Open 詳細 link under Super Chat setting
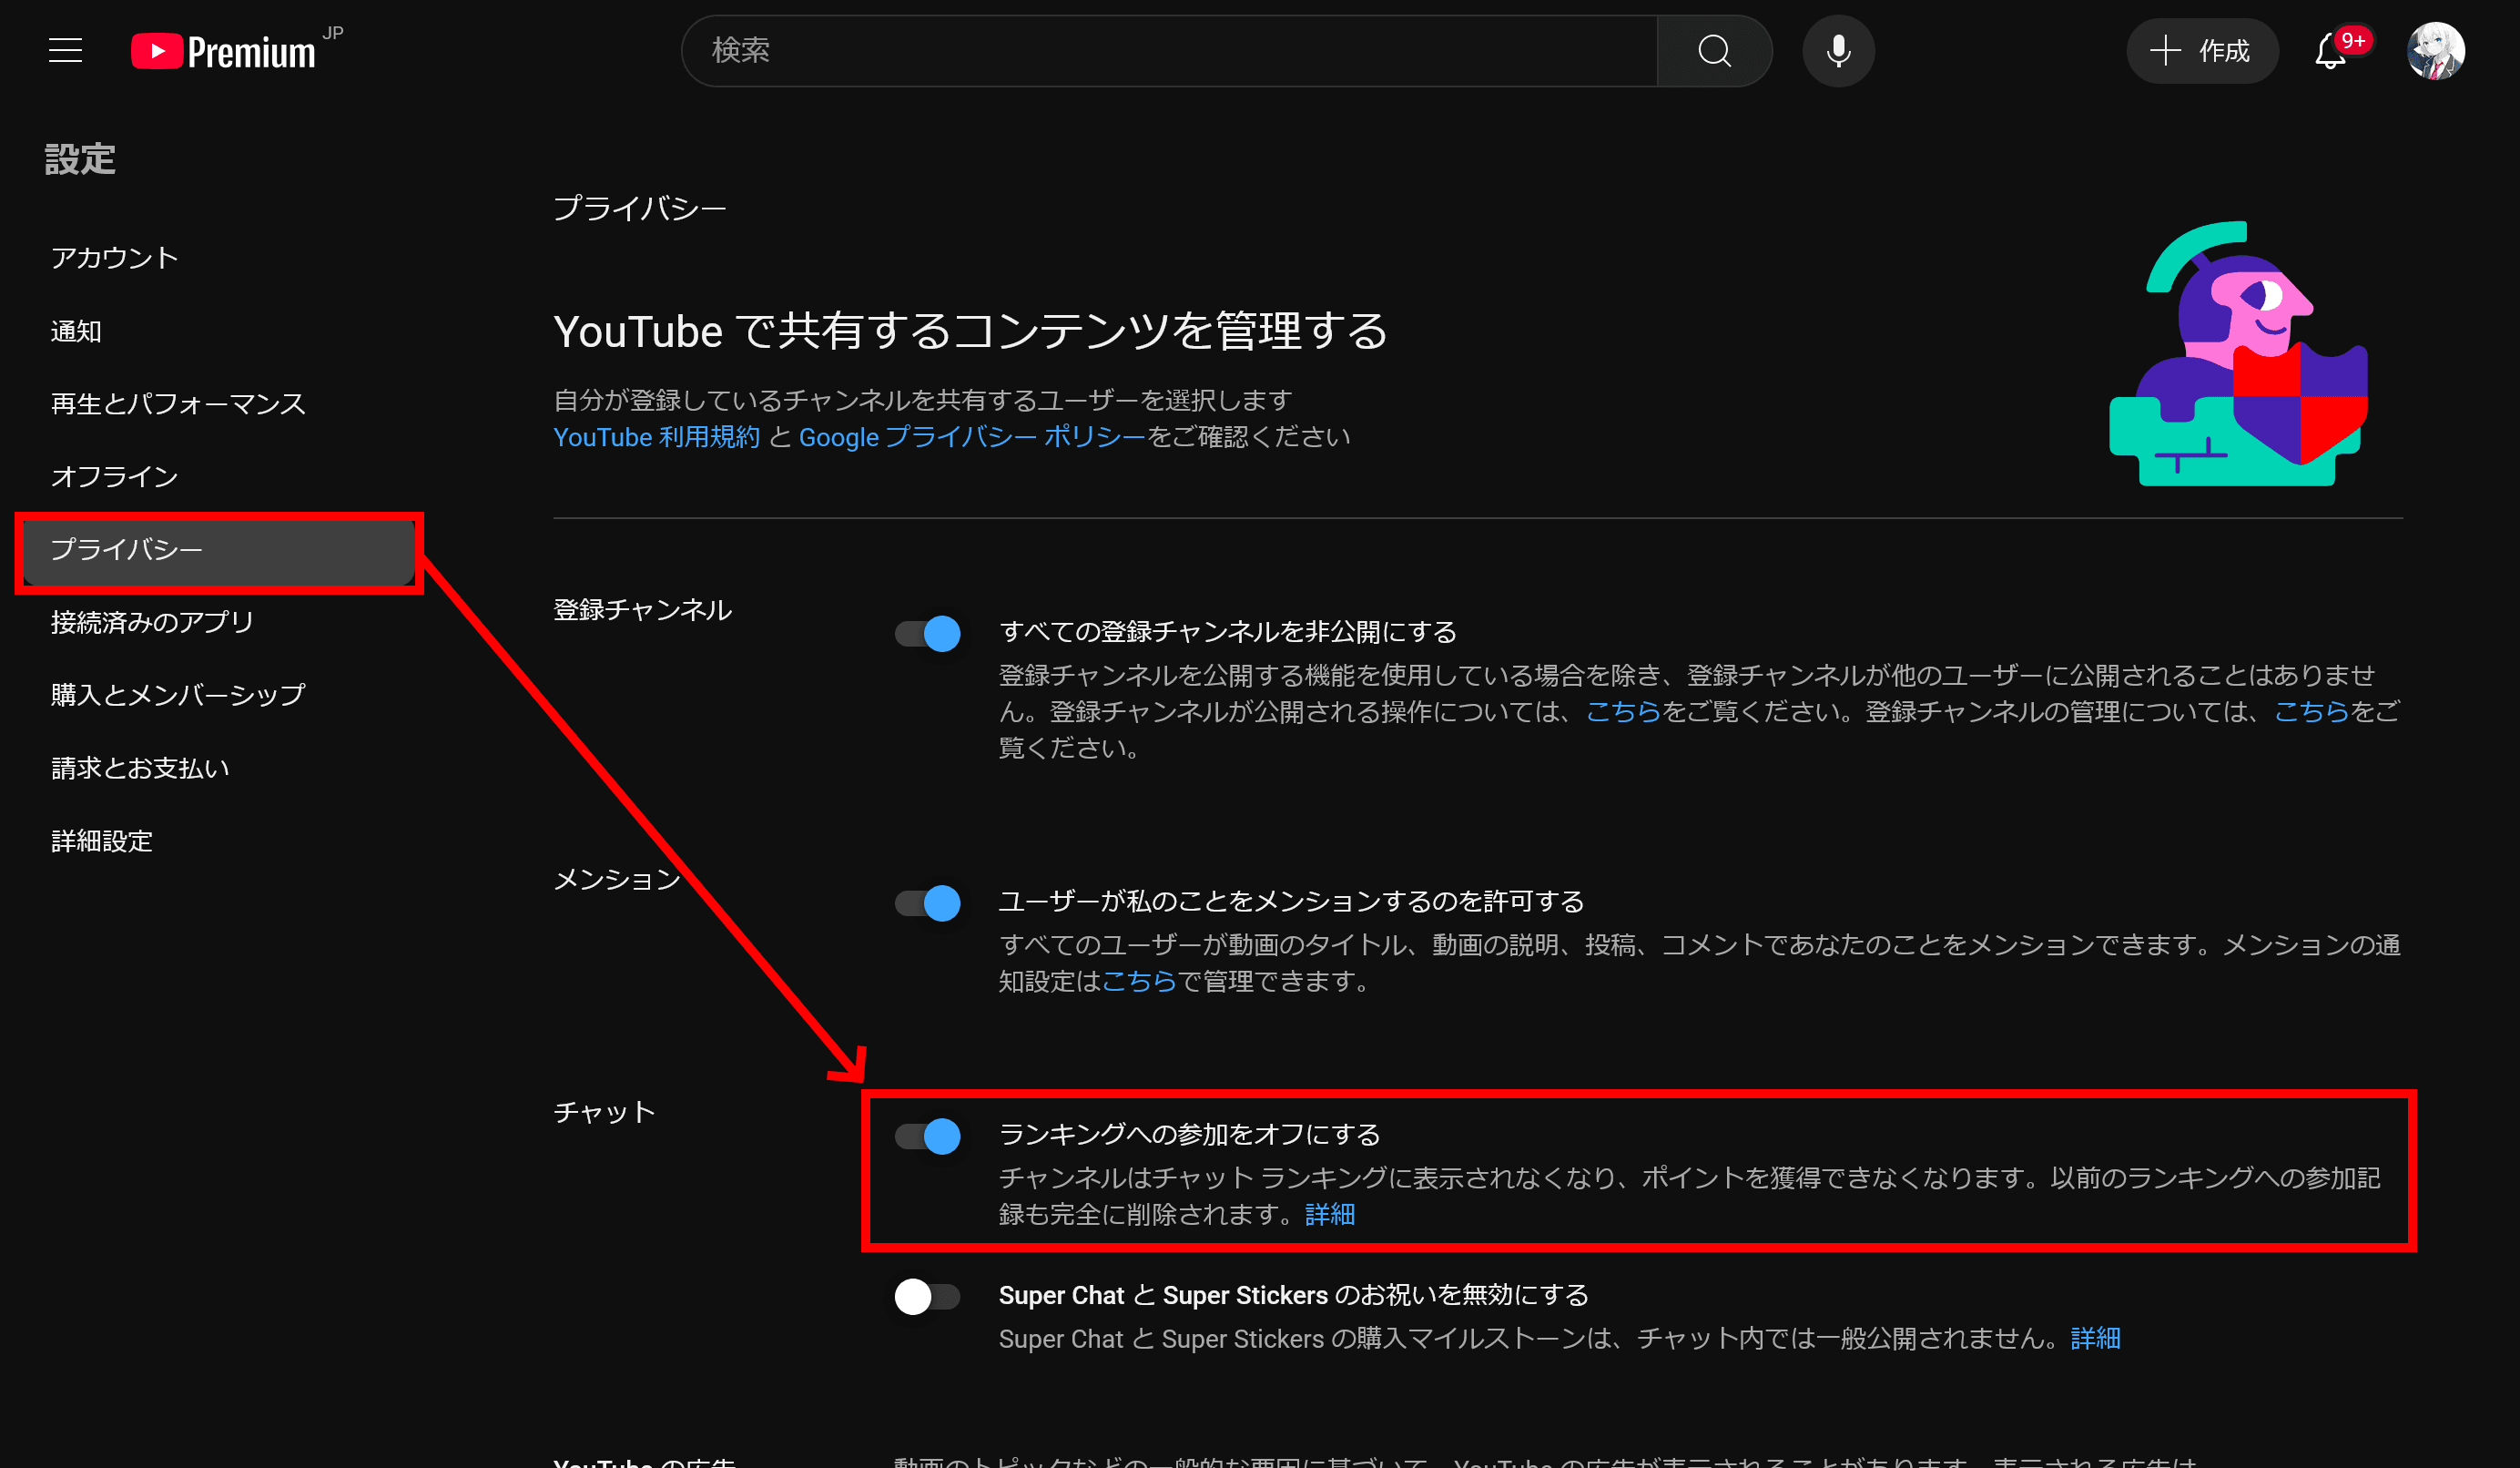Image resolution: width=2520 pixels, height=1468 pixels. (x=2095, y=1339)
